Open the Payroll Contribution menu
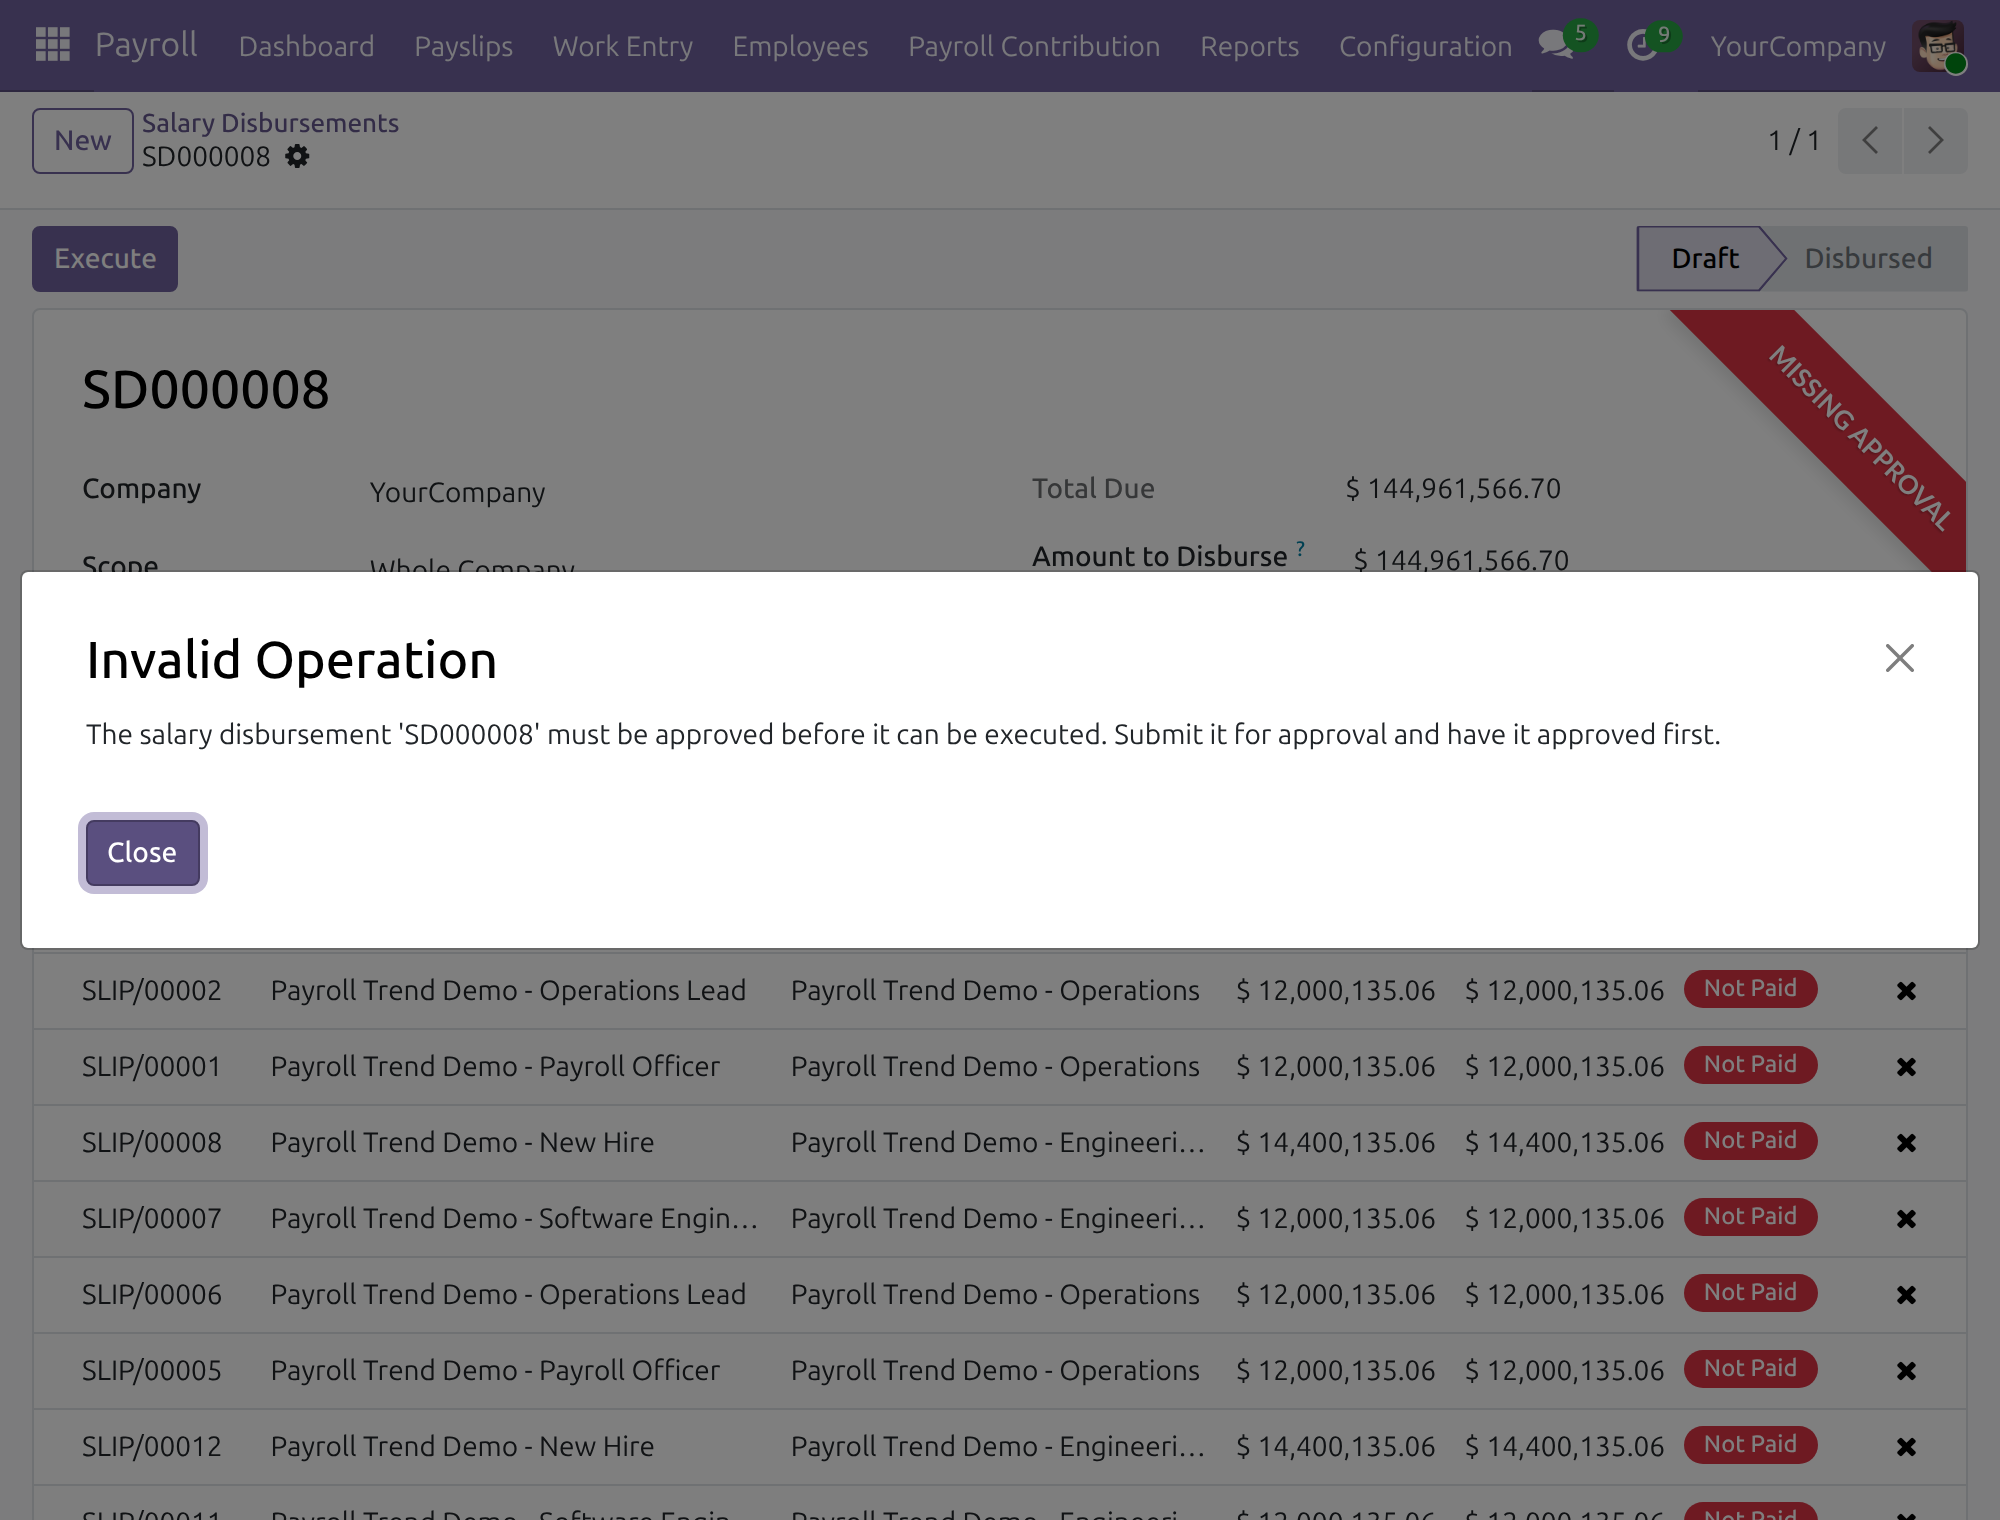 tap(1034, 46)
